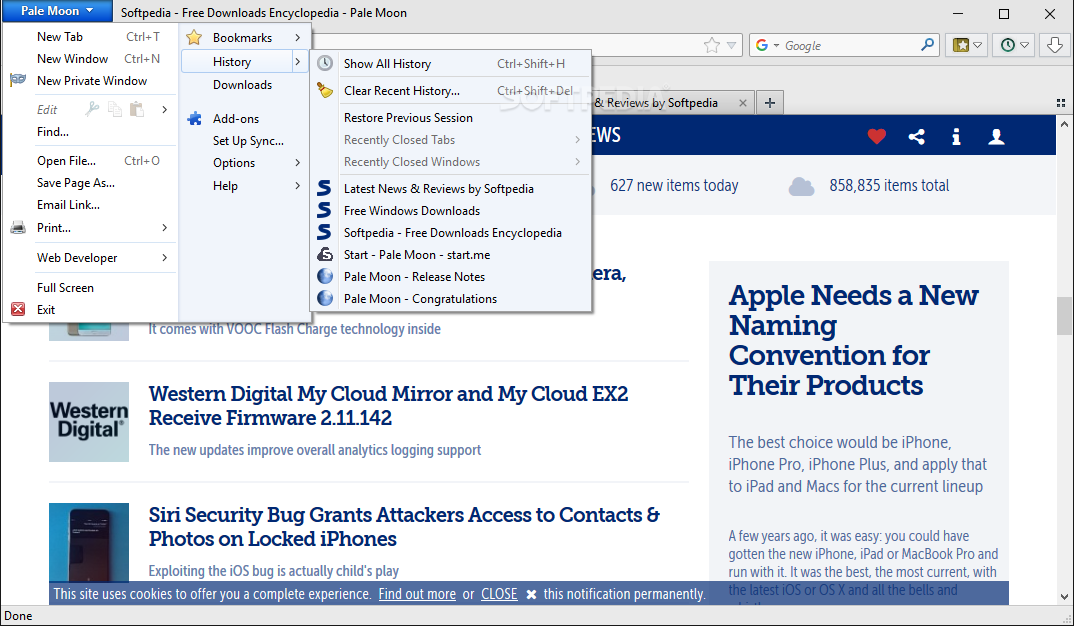Click globe icon for Pale Moon Congratulations
This screenshot has width=1074, height=626.
pyautogui.click(x=325, y=299)
